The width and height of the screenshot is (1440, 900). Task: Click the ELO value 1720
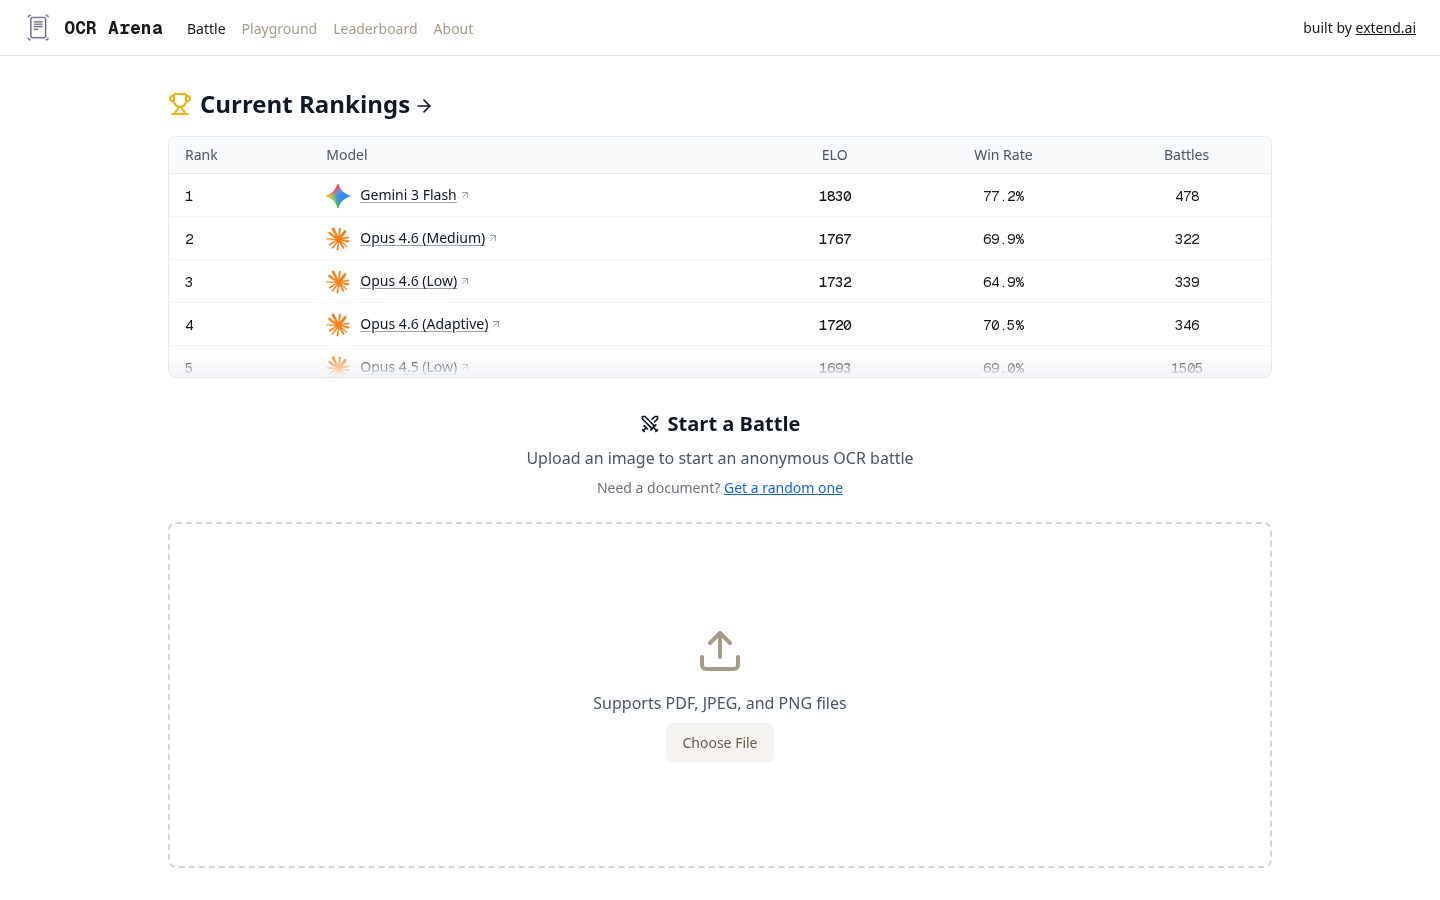835,325
